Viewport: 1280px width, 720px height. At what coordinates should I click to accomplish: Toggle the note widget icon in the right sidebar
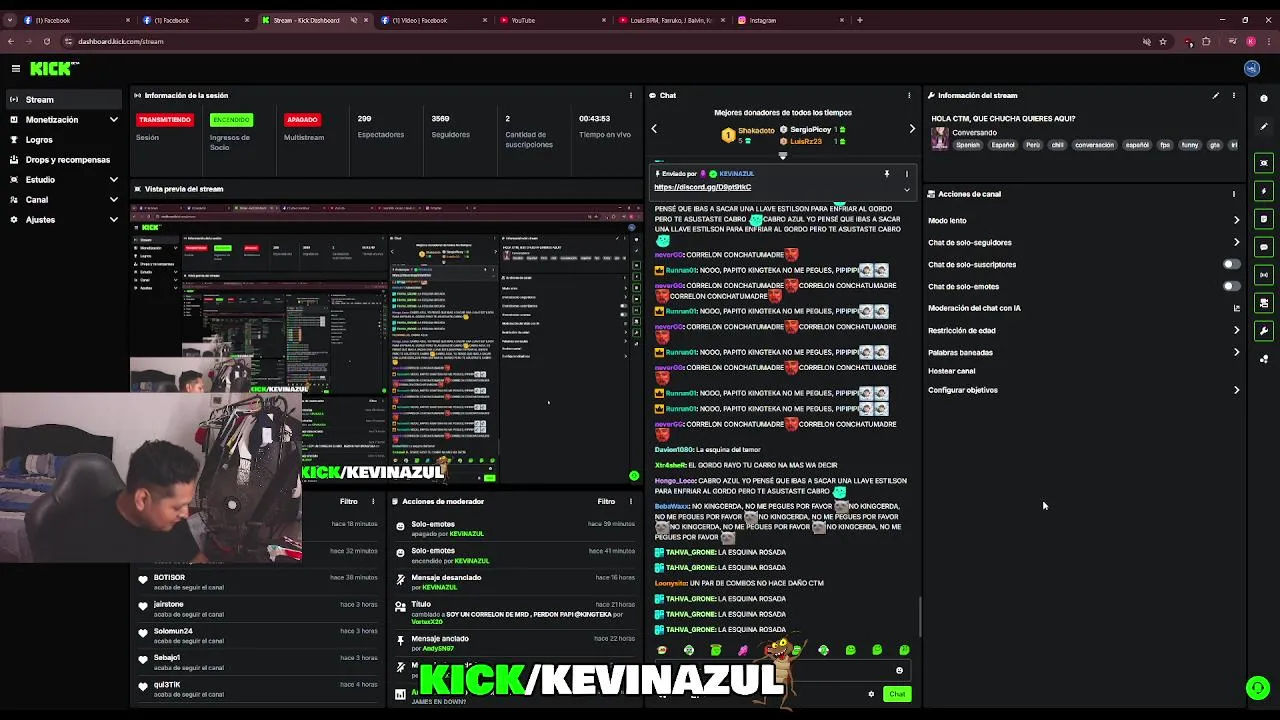click(x=1264, y=219)
